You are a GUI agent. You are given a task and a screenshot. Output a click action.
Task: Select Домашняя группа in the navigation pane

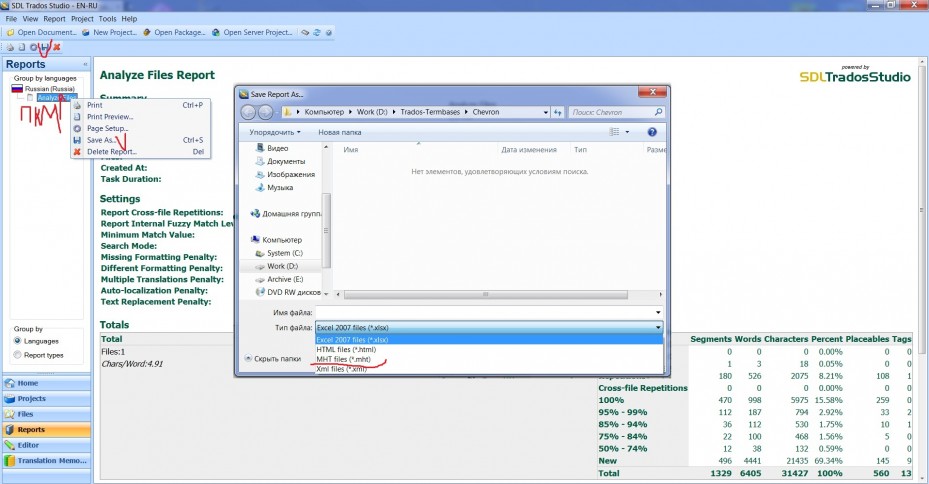(286, 214)
